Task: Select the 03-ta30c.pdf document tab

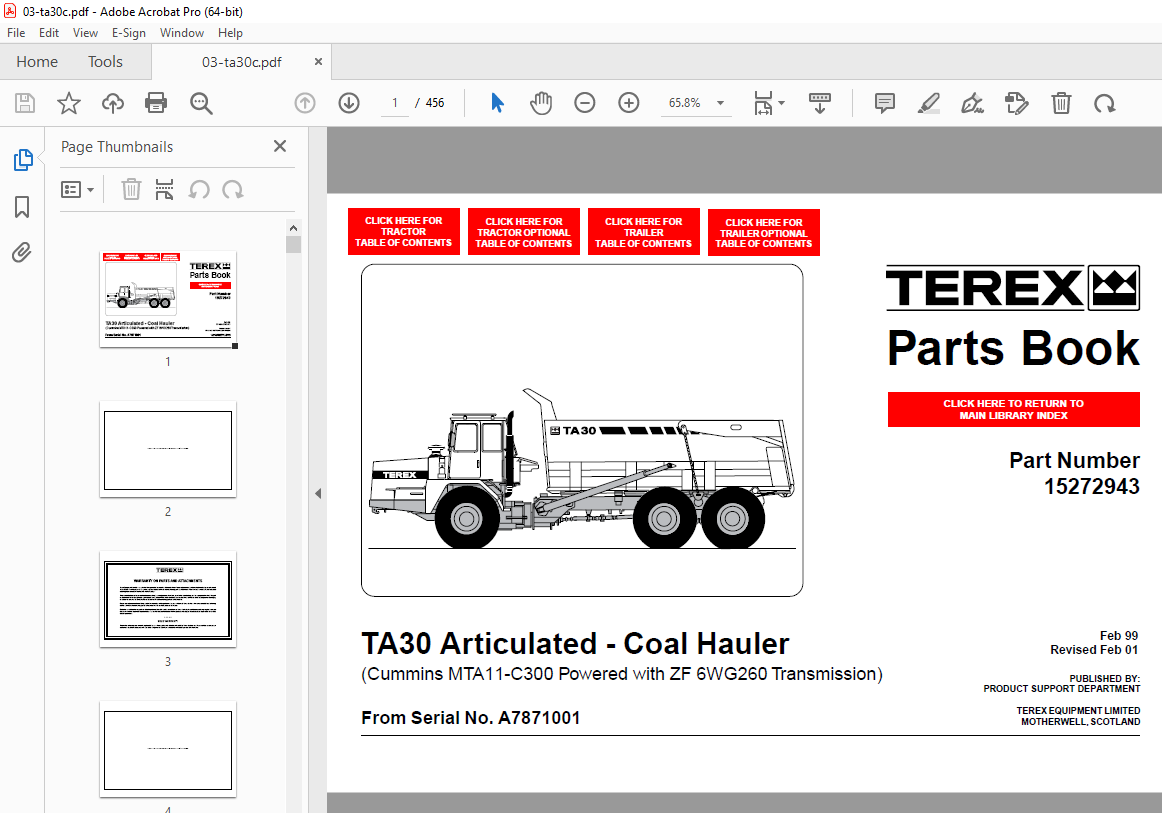Action: tap(242, 62)
